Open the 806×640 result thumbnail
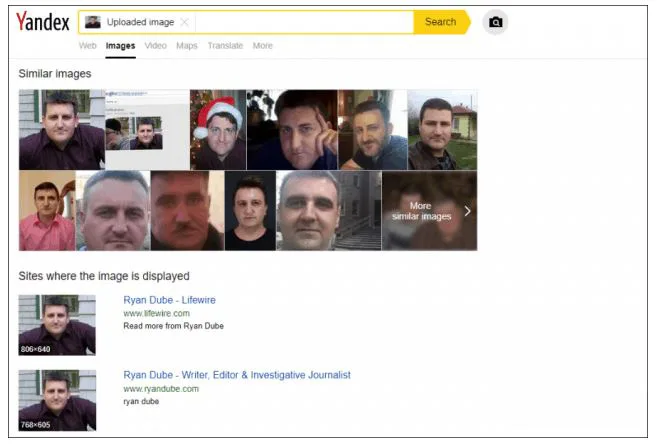This screenshot has height=446, width=657. point(57,325)
